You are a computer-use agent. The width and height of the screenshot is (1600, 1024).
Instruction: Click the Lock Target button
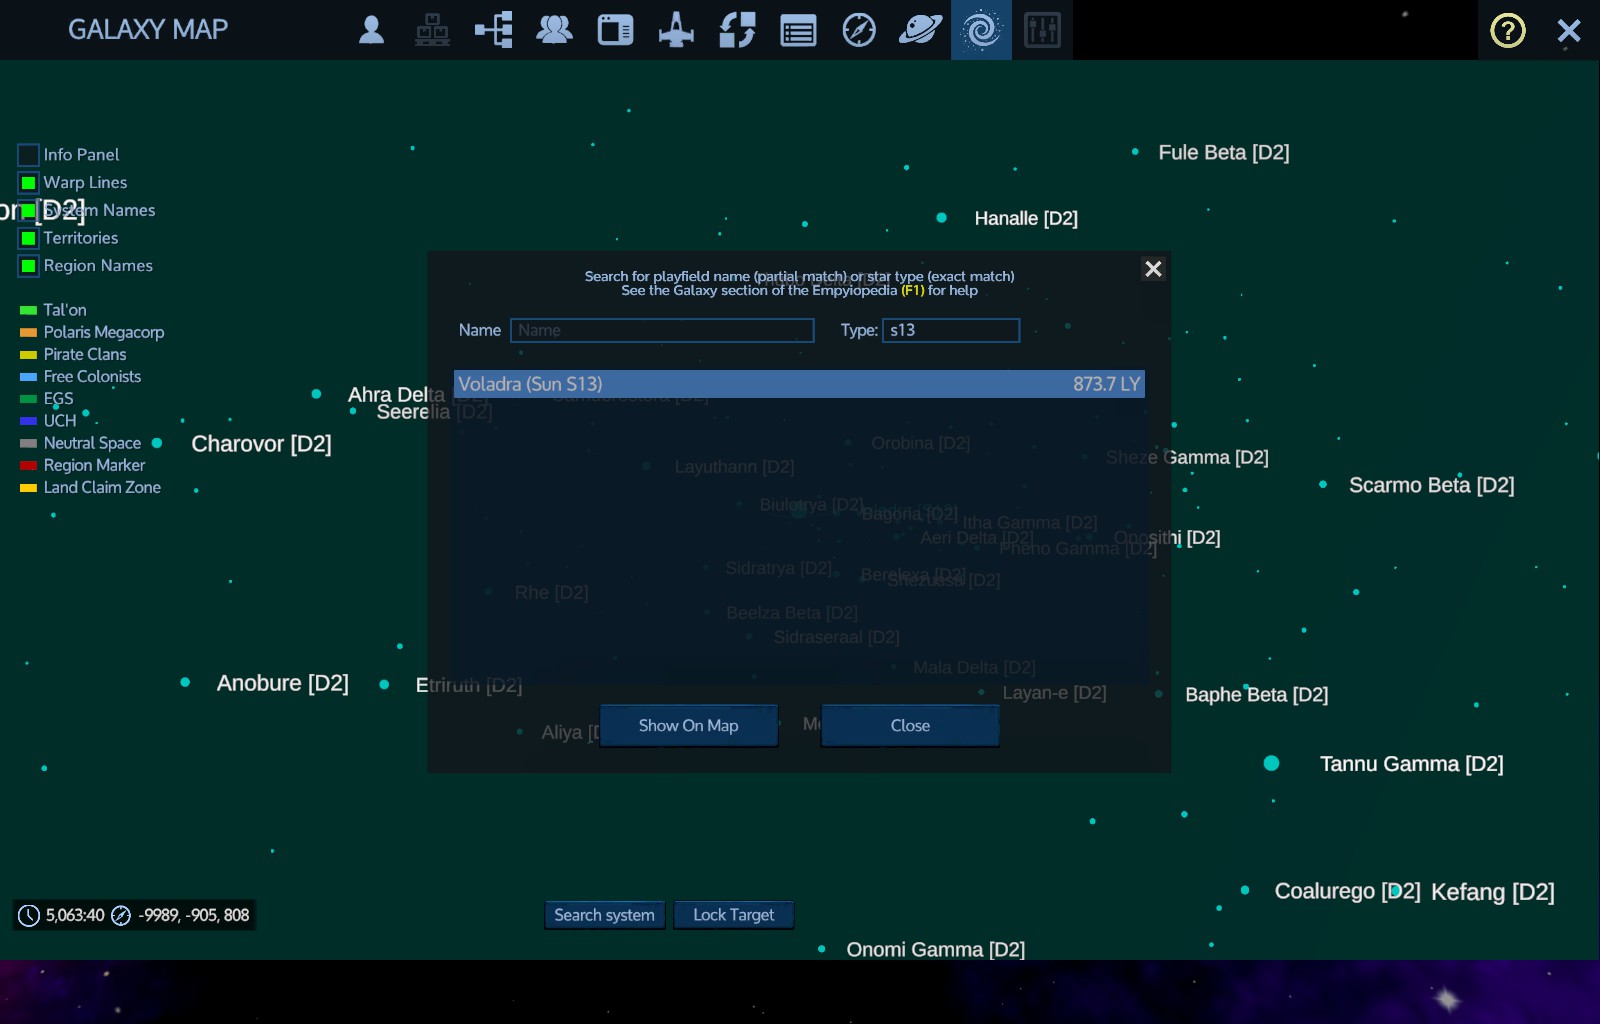[x=733, y=915]
